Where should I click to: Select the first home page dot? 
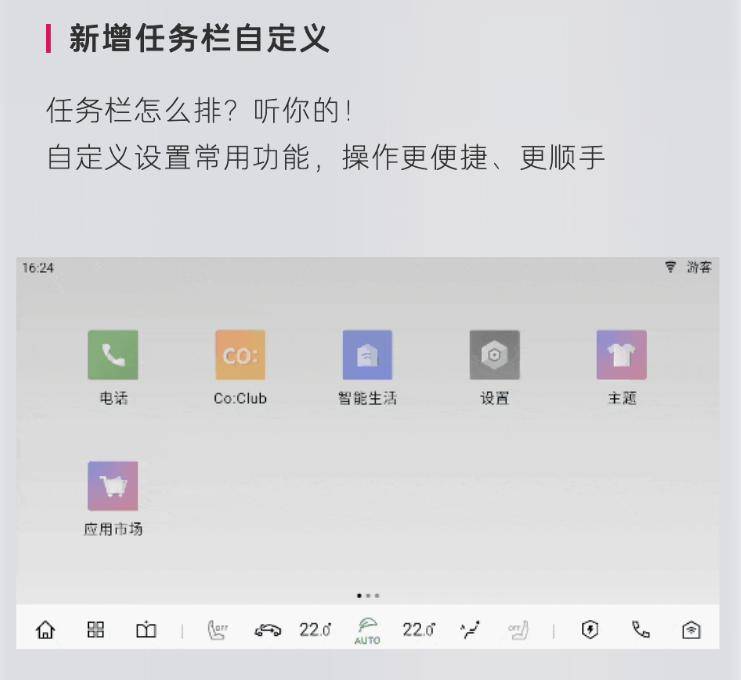click(x=359, y=595)
